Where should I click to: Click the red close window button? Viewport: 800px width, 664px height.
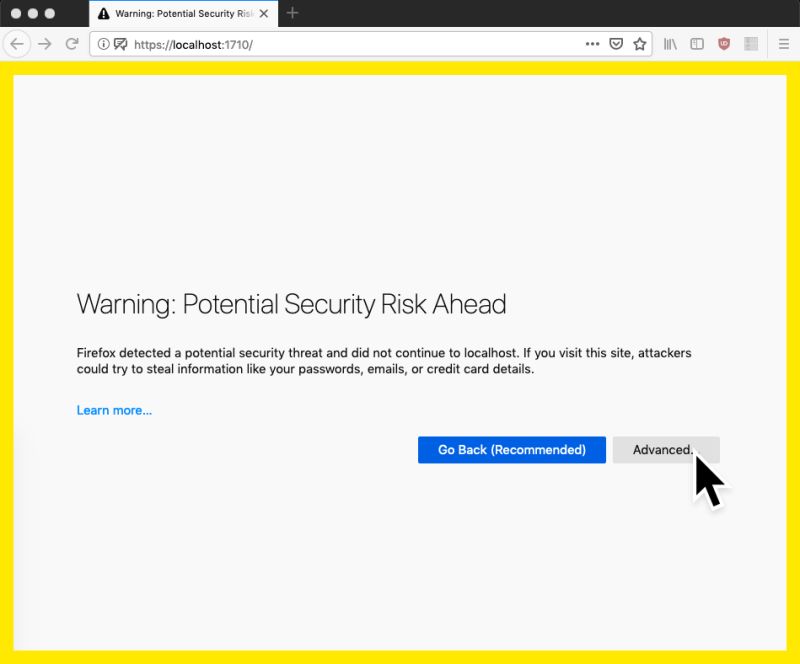click(16, 13)
